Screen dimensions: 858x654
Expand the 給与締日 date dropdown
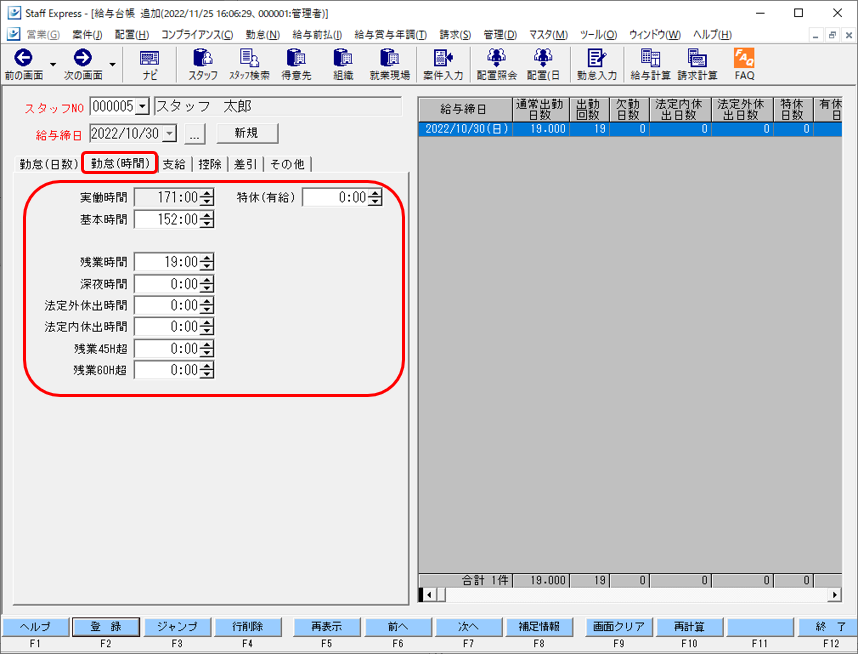click(169, 133)
